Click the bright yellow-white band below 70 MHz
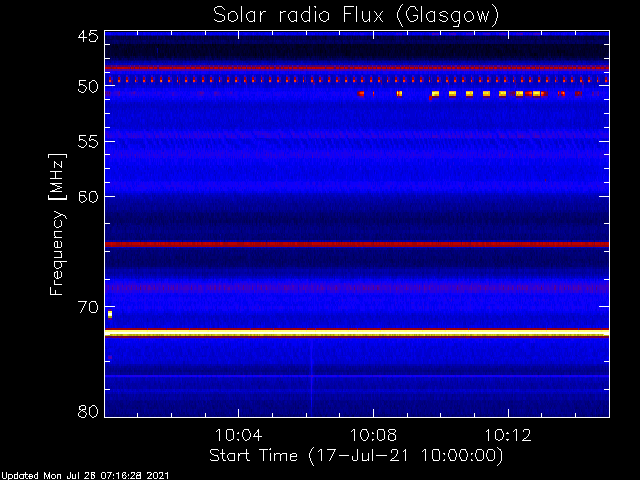The width and height of the screenshot is (640, 480). pos(357,333)
